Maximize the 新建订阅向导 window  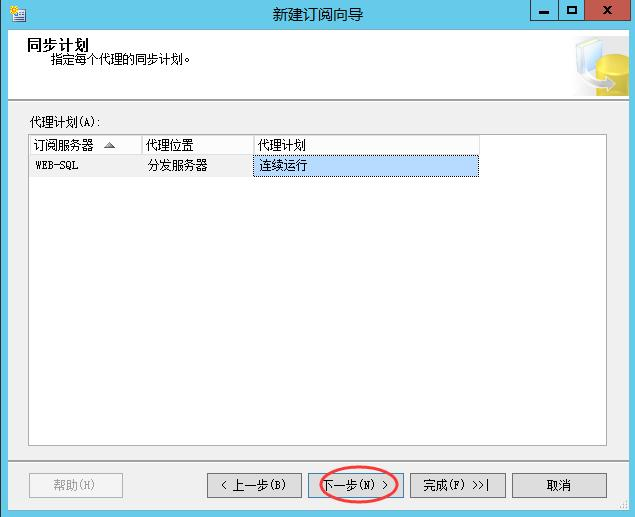571,12
